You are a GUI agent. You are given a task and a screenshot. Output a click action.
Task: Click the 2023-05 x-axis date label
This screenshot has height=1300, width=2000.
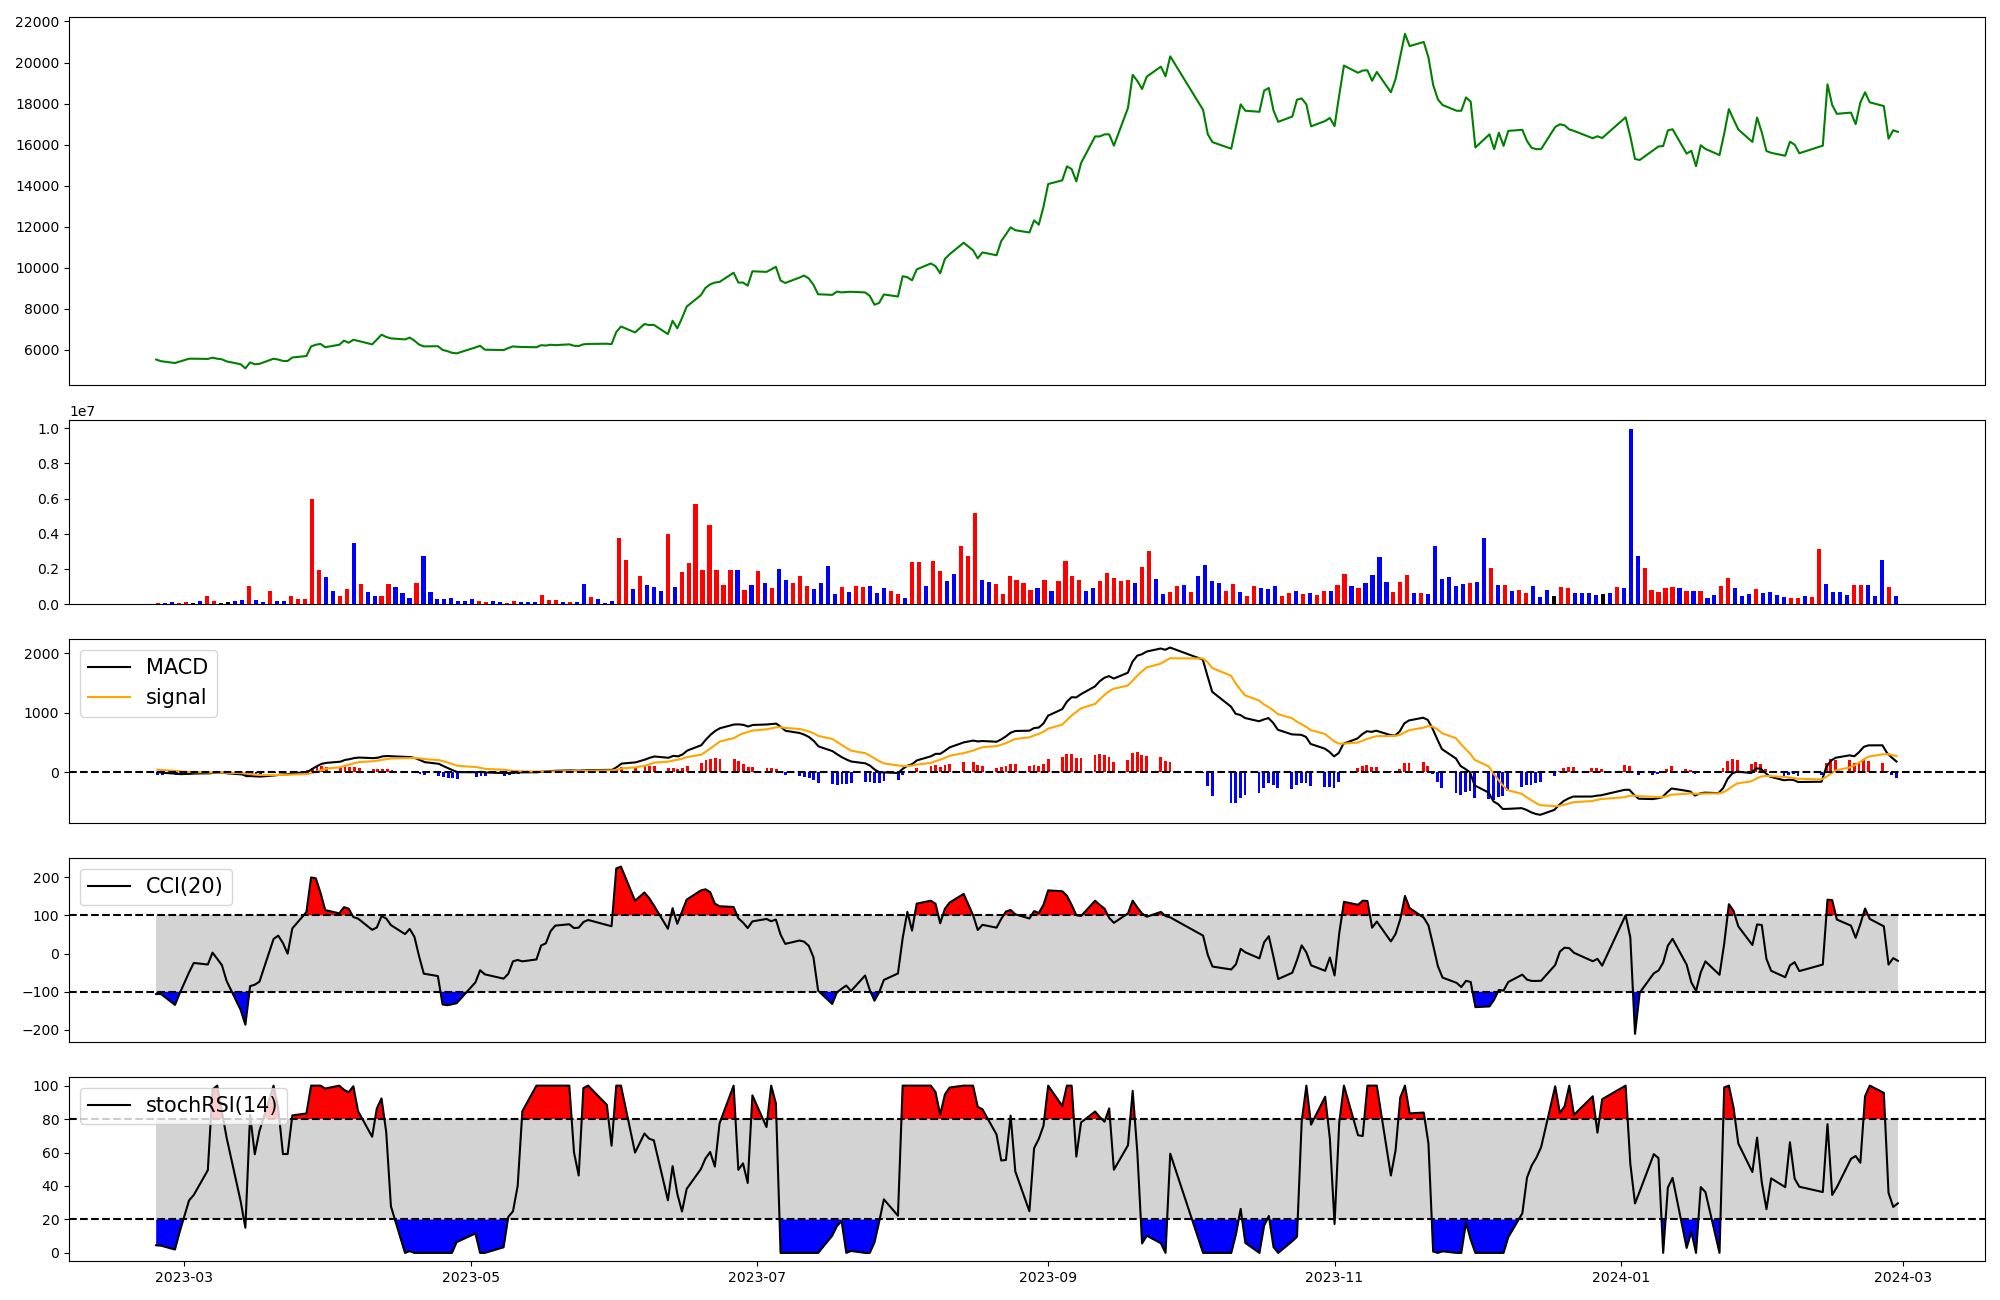470,1277
